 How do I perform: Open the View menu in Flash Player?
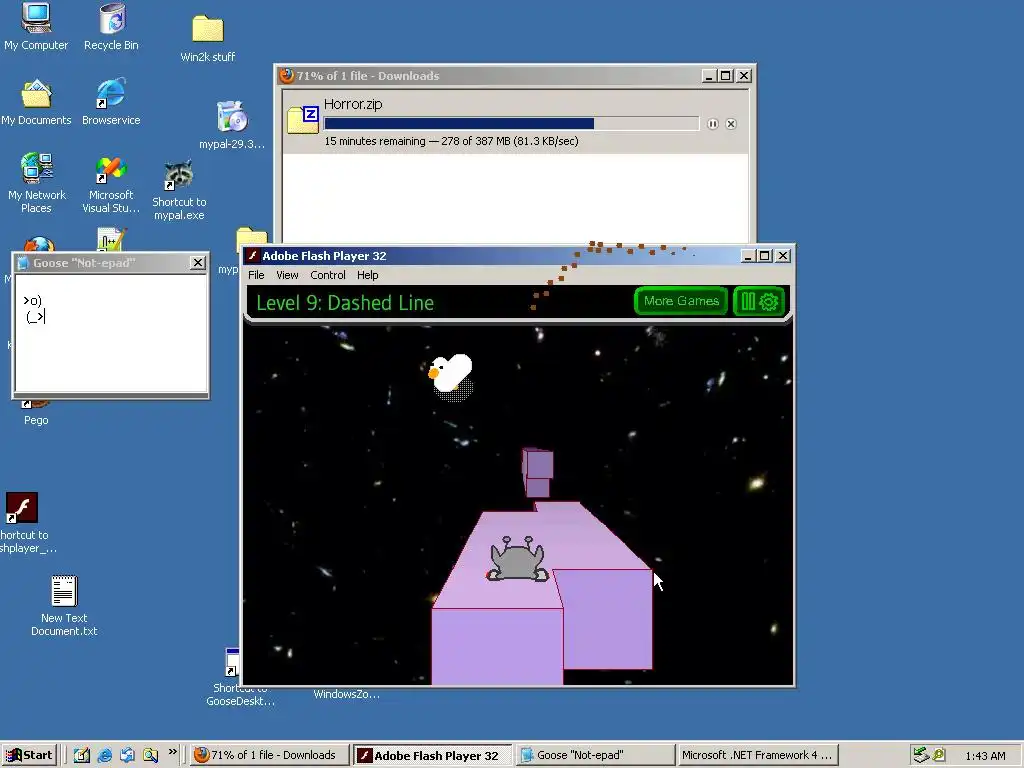[287, 275]
